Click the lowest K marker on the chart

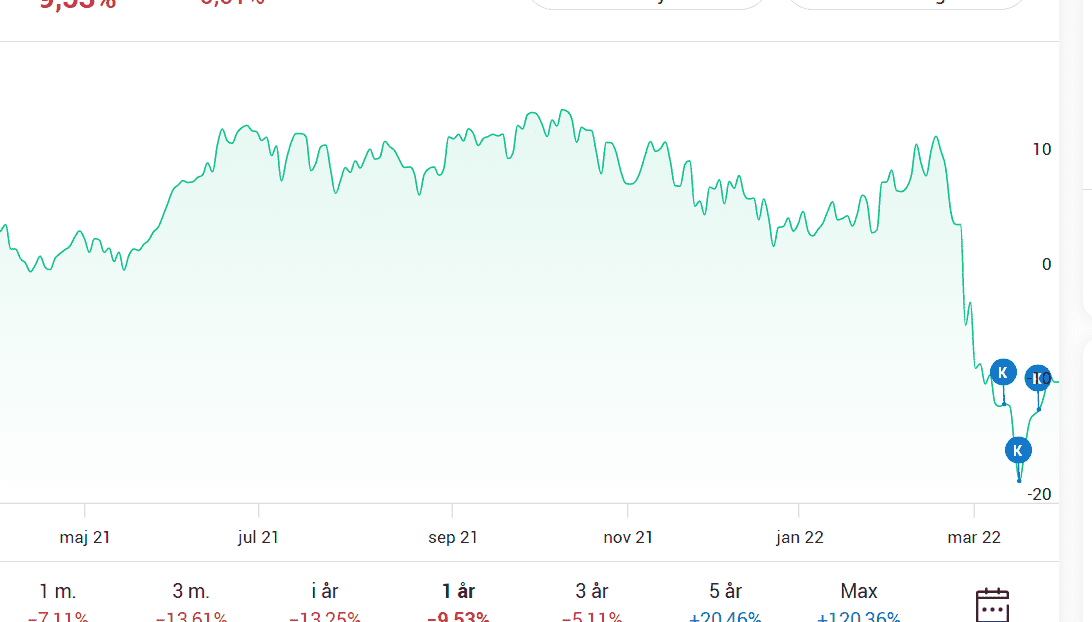coord(1018,450)
